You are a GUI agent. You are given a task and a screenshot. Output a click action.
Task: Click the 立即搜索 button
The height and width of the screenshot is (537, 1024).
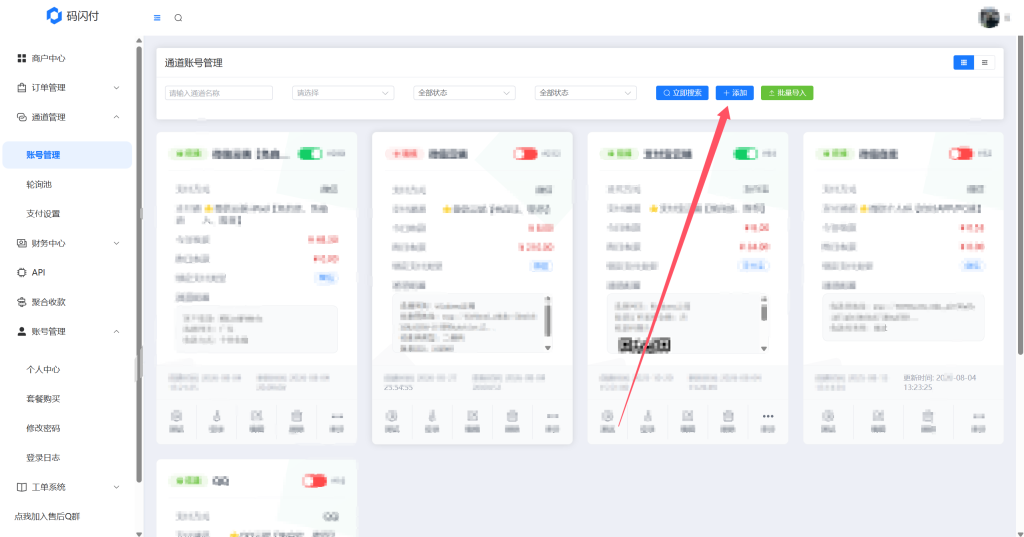click(x=682, y=93)
